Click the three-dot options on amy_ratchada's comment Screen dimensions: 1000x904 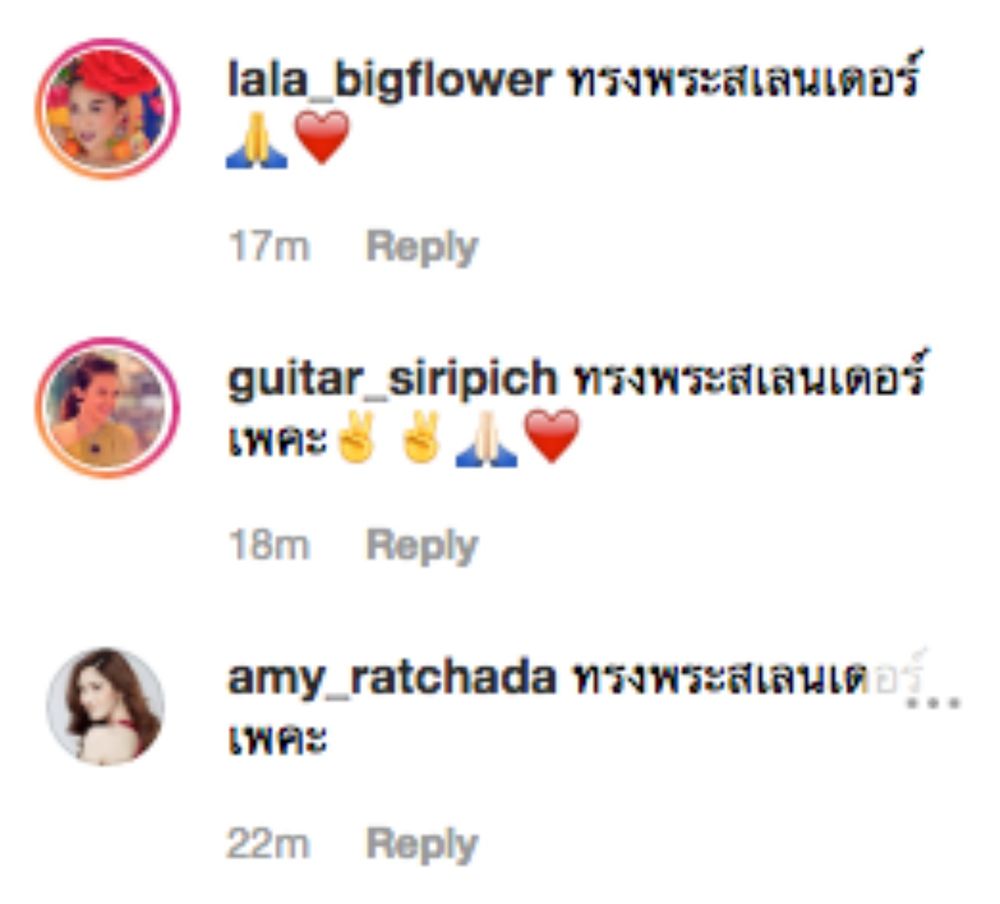tap(934, 703)
